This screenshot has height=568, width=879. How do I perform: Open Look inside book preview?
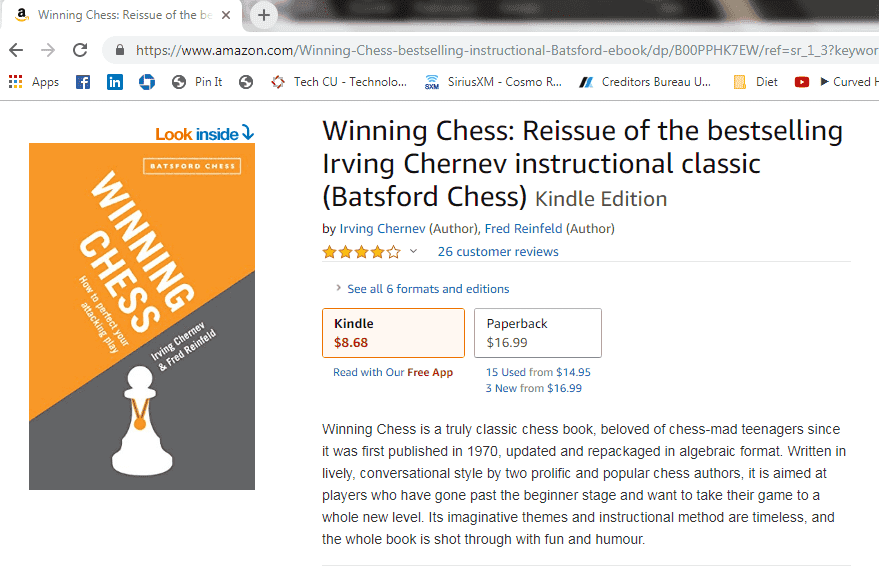205,133
